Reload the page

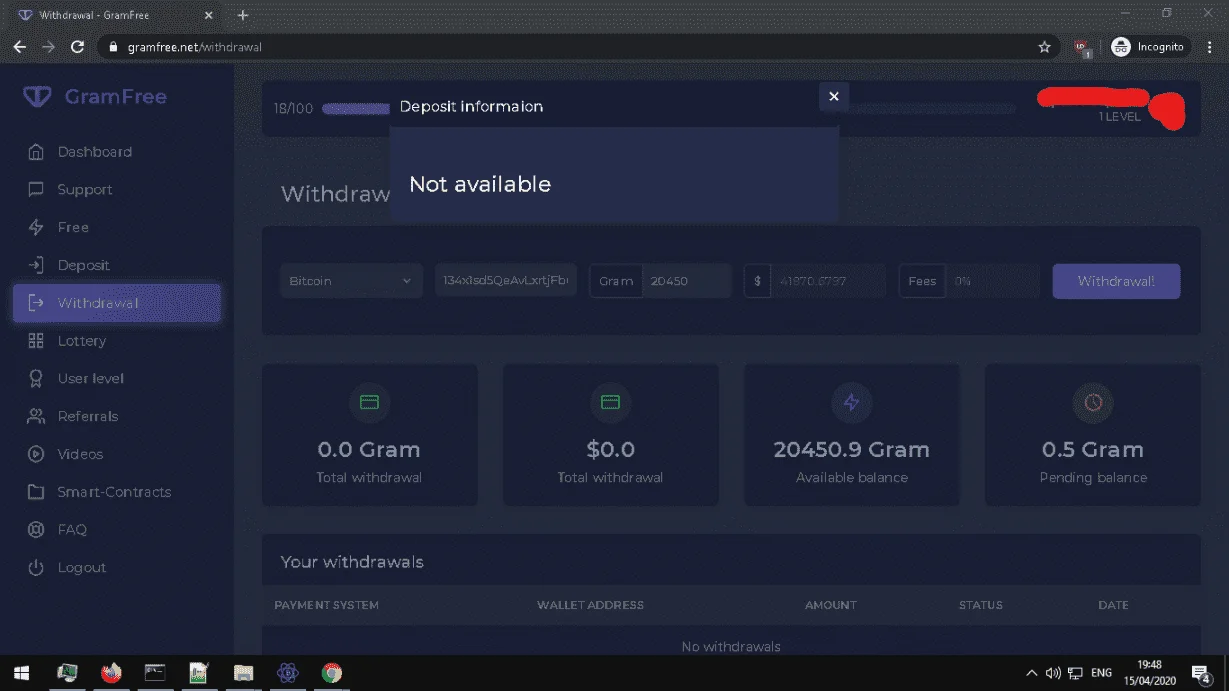77,47
